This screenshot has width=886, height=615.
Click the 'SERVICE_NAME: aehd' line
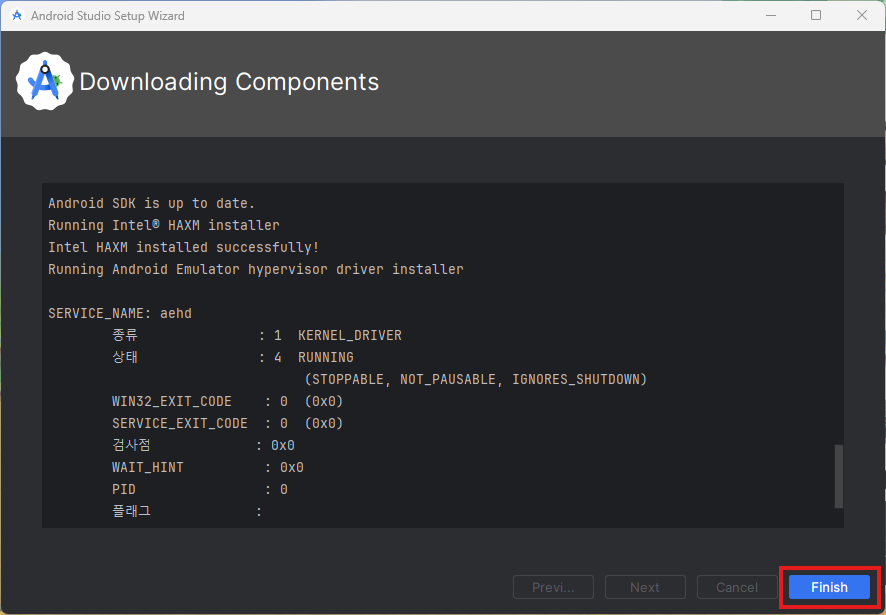coord(120,313)
